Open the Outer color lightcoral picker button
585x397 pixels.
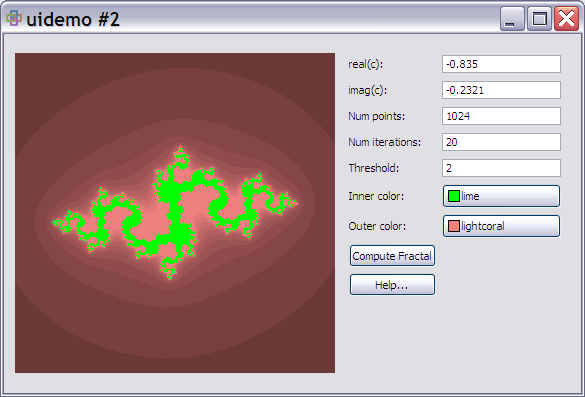[x=501, y=226]
